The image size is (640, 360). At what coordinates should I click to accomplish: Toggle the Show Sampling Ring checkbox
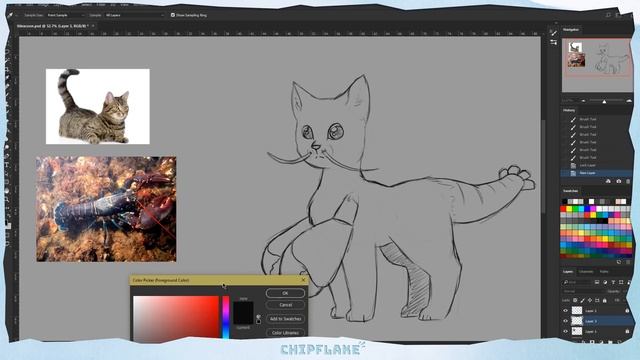point(173,15)
